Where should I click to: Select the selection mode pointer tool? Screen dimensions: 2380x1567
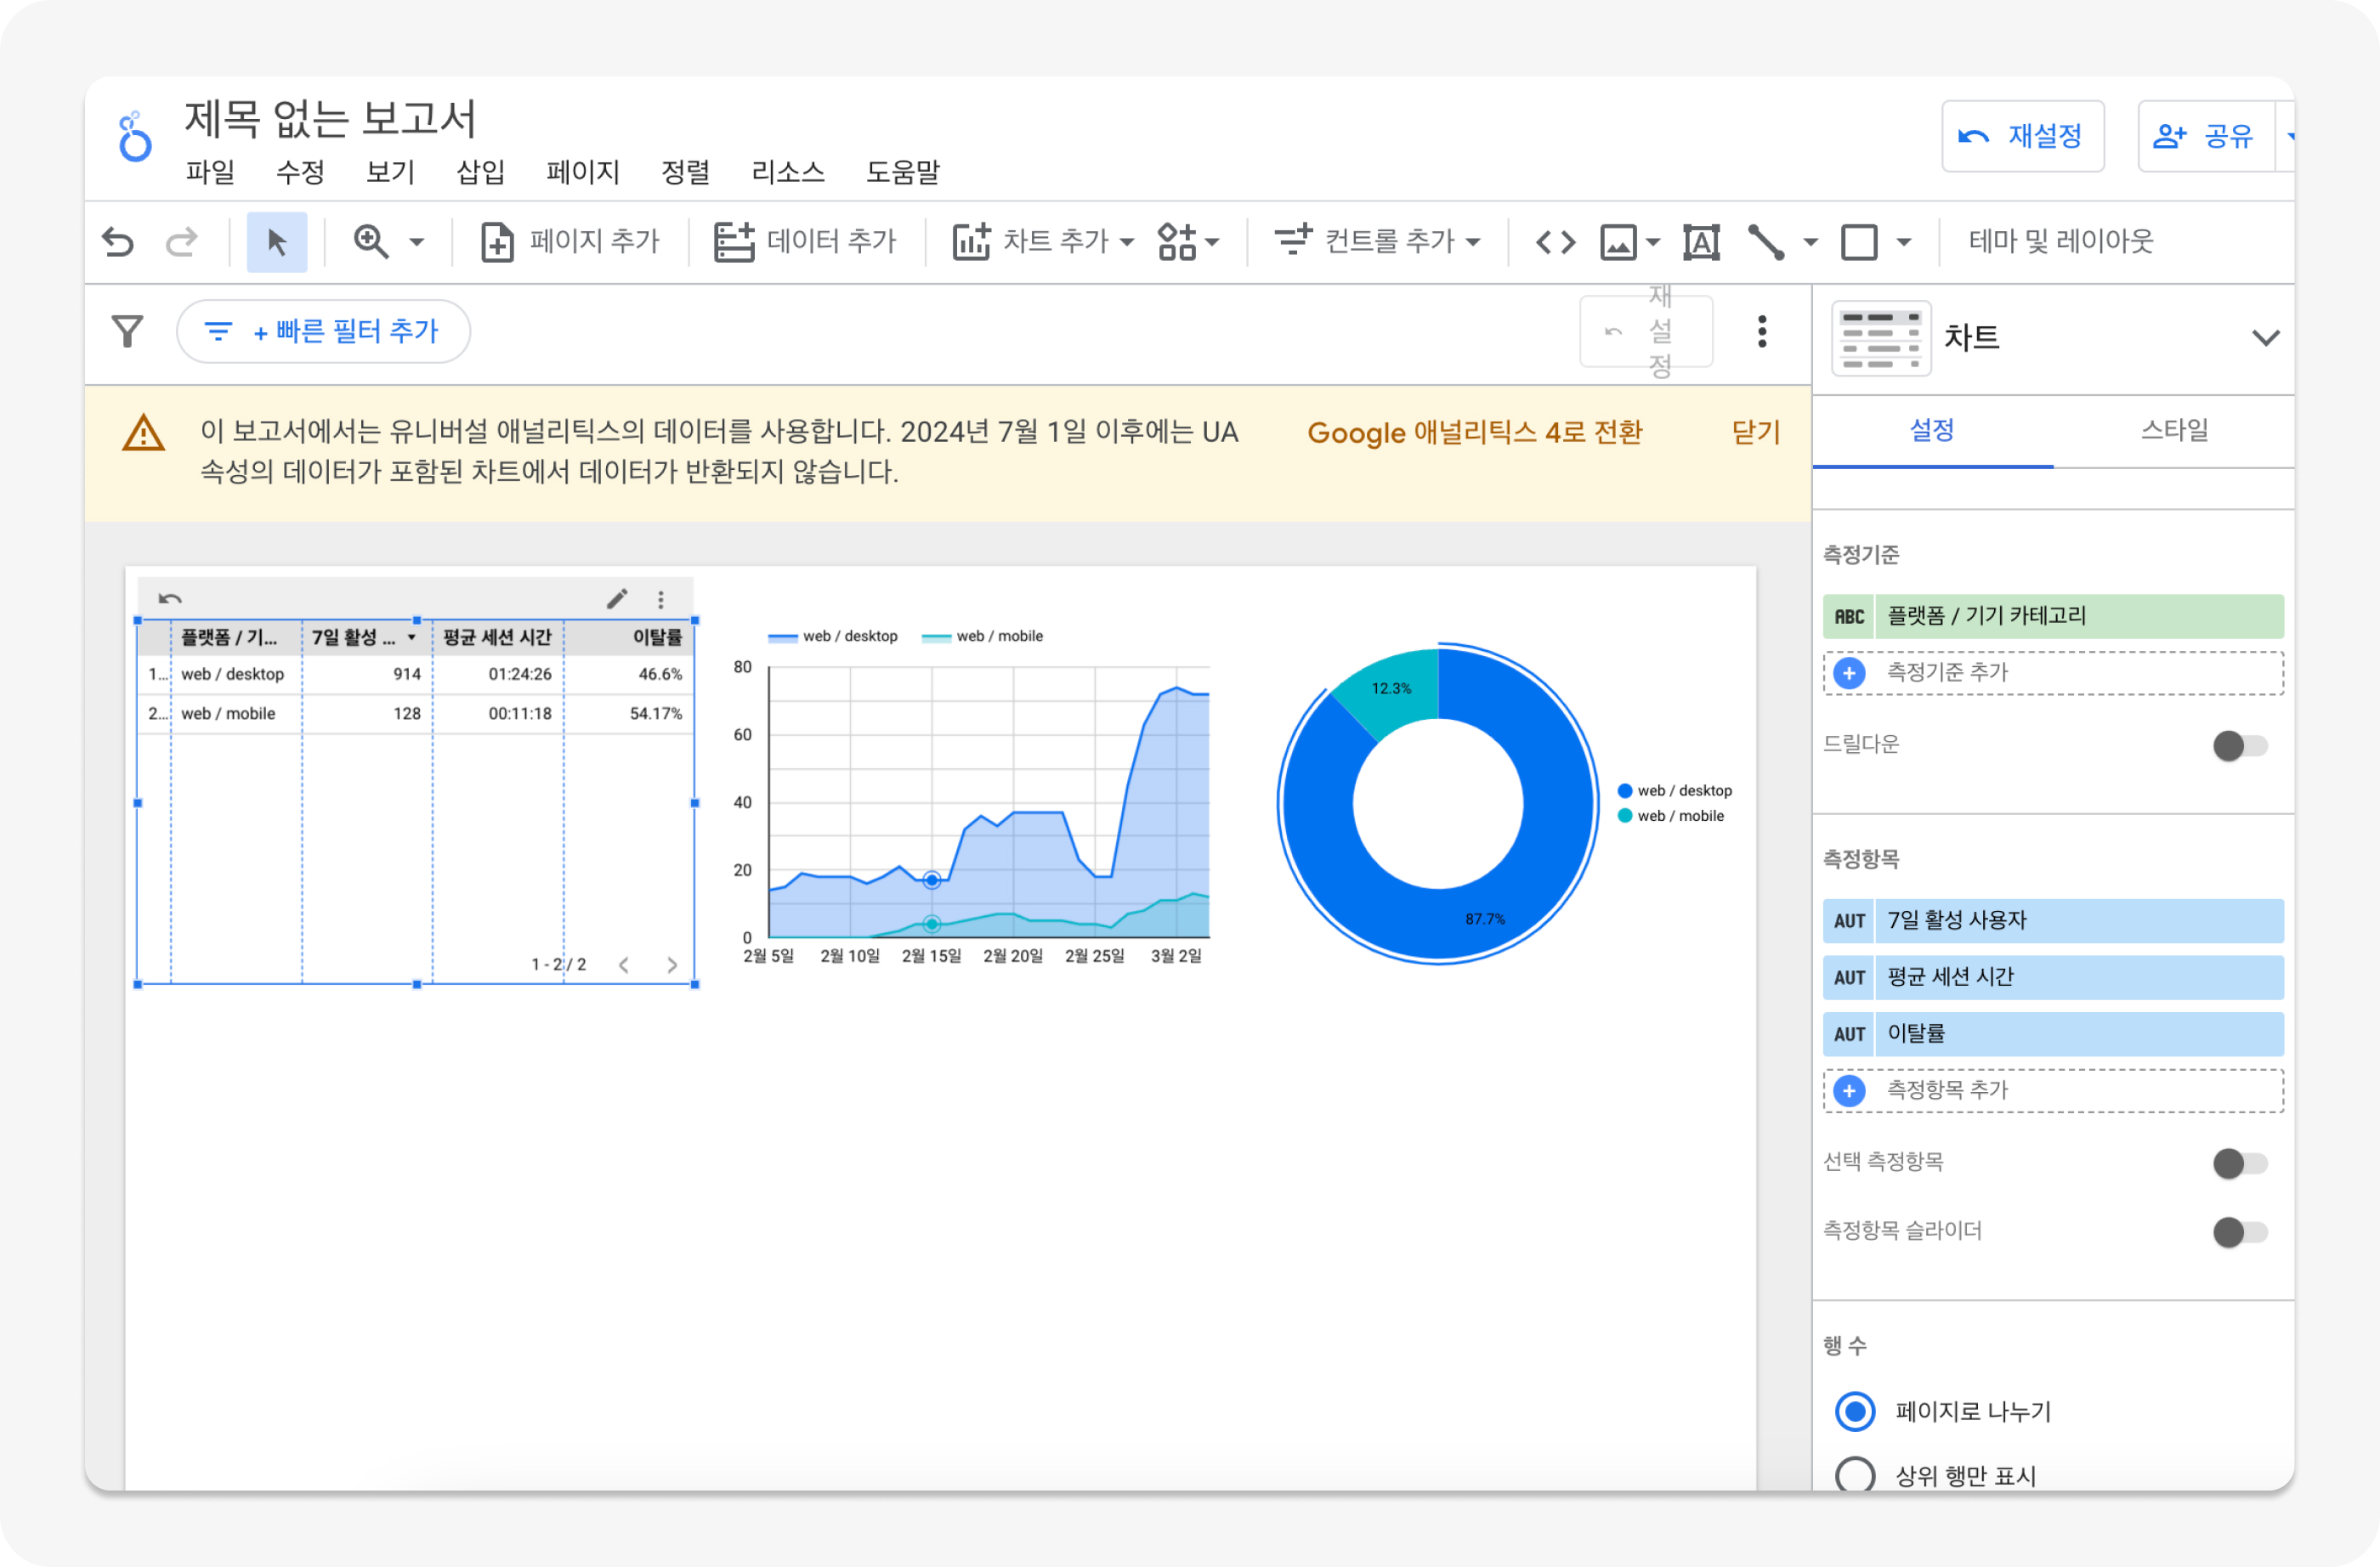pos(277,242)
